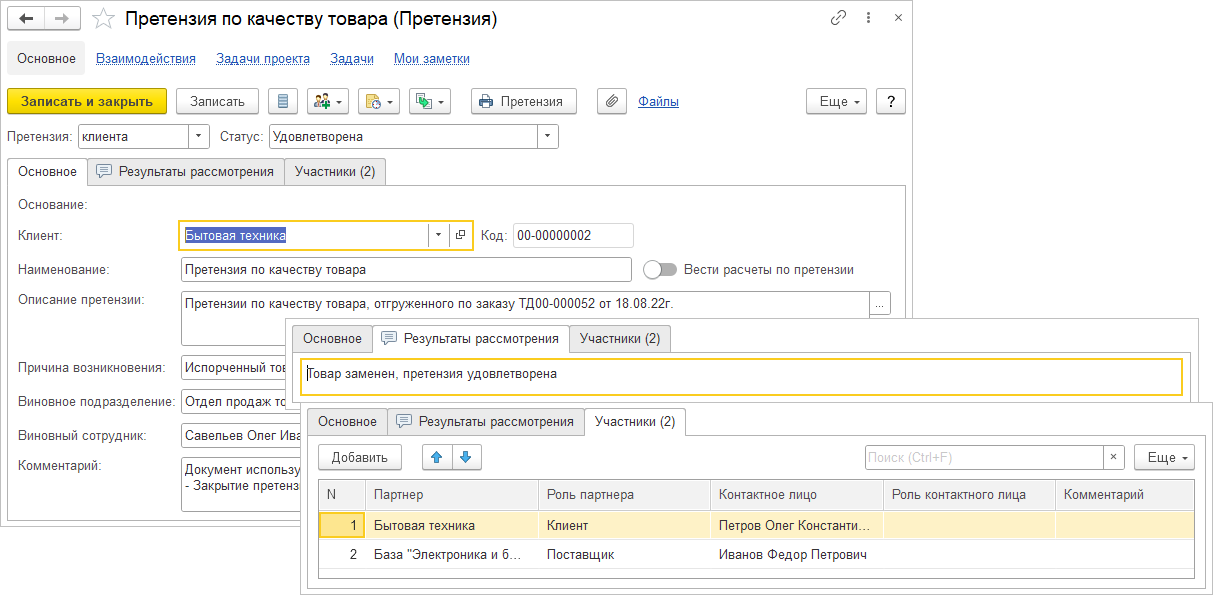This screenshot has height=597, width=1215.
Task: Open the top Еще menu
Action: click(838, 101)
